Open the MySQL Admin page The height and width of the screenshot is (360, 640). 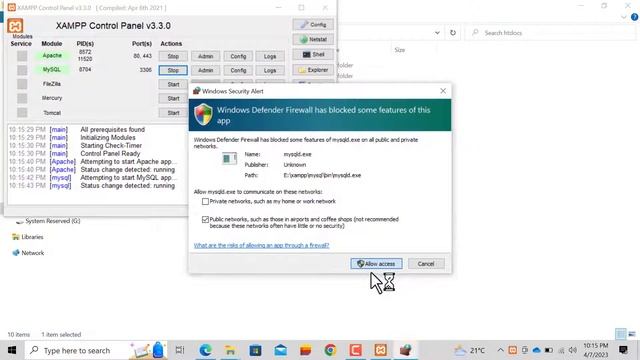pos(205,70)
